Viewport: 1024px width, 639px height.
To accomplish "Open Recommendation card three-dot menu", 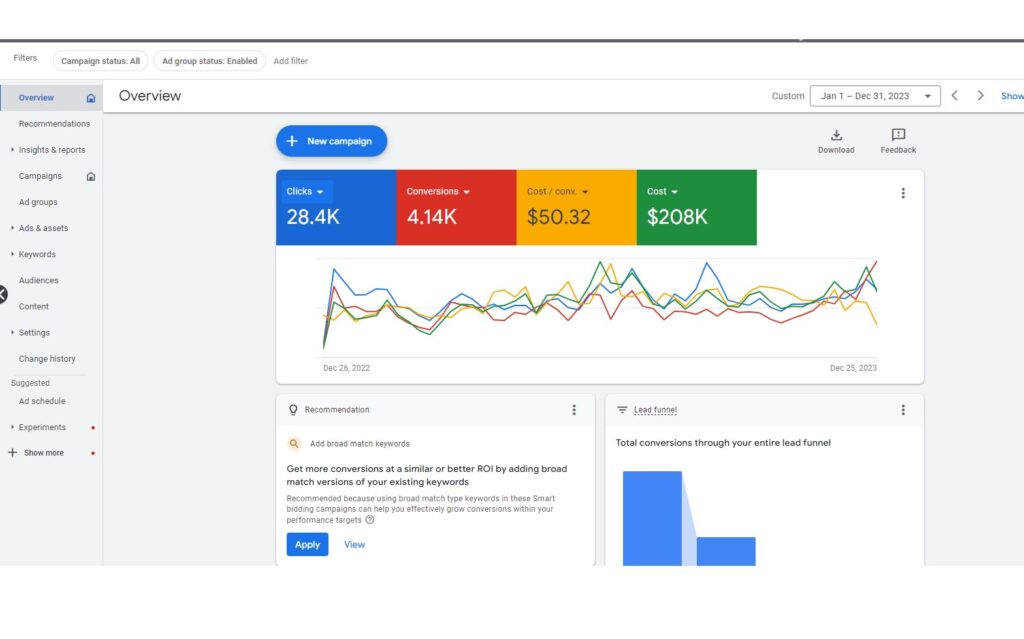I will pyautogui.click(x=574, y=410).
